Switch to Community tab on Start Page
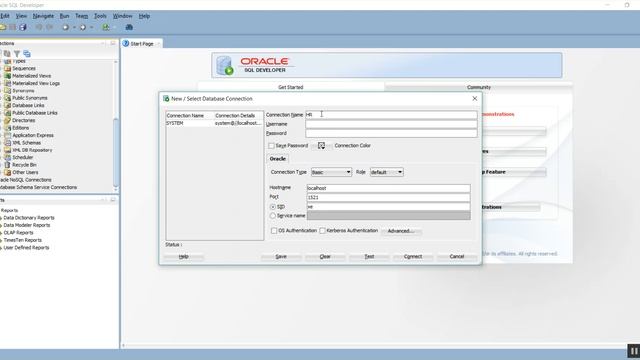This screenshot has height=360, width=640. click(x=478, y=87)
